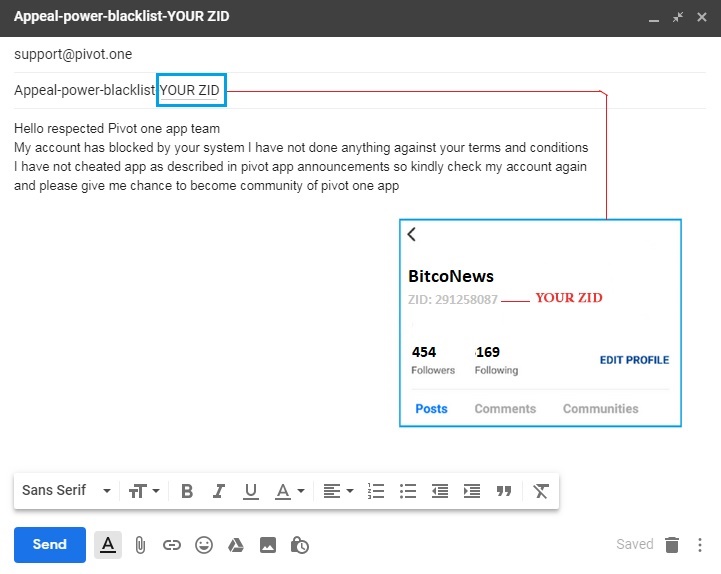Decrease the indent
The image size is (721, 574).
tap(440, 491)
